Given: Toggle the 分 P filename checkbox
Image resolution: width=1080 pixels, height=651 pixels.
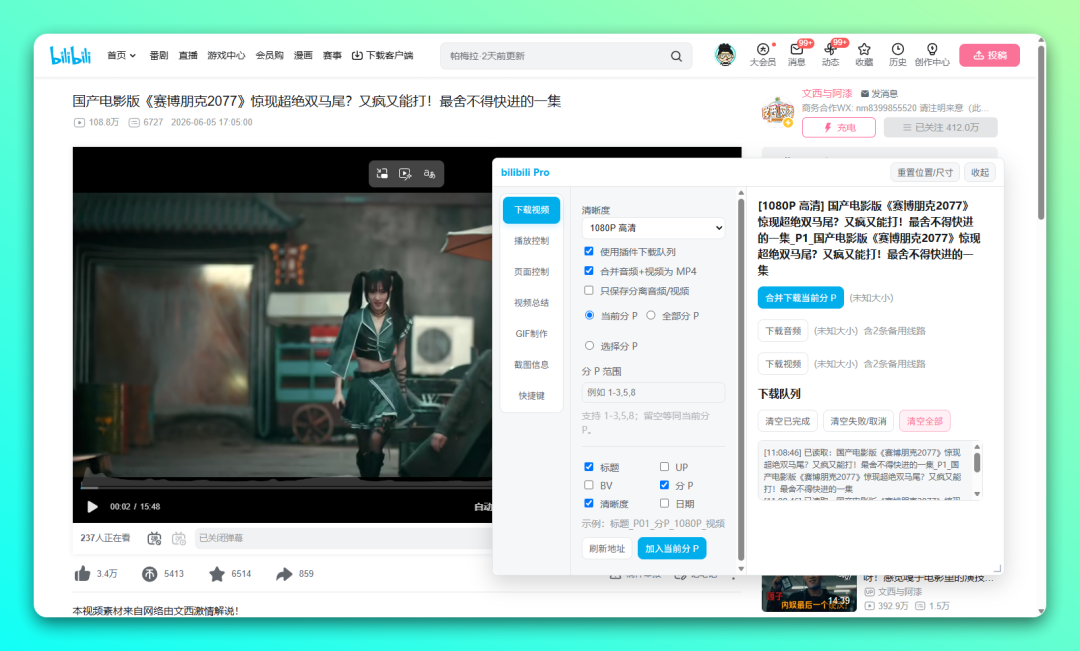Looking at the screenshot, I should 665,485.
